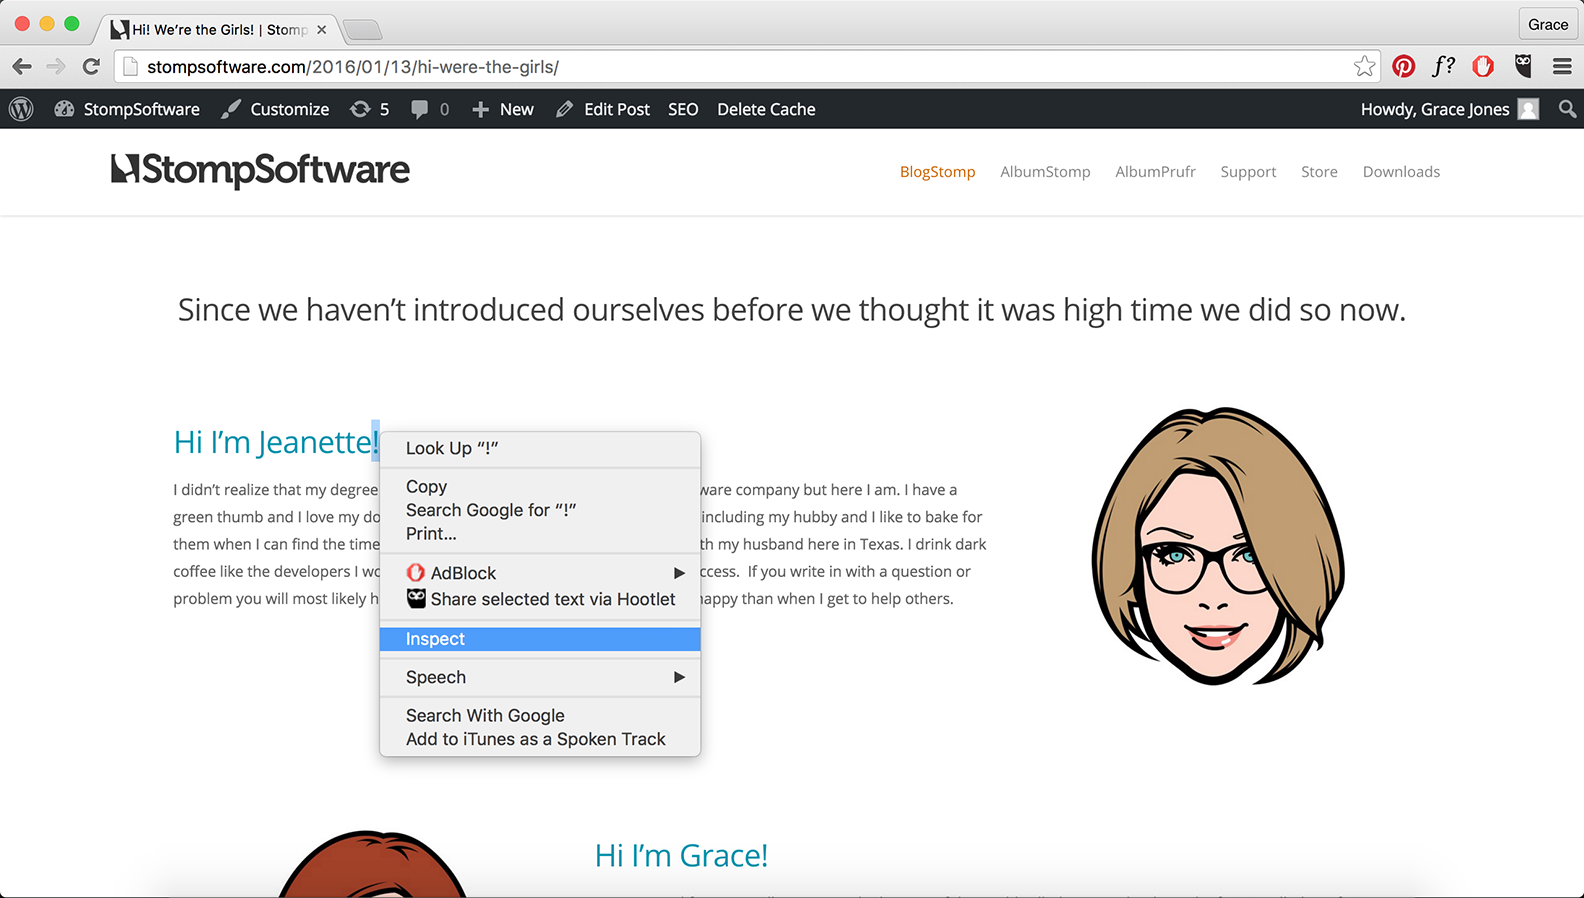Click the Hi I'm Grace! heading
This screenshot has width=1584, height=898.
(681, 856)
